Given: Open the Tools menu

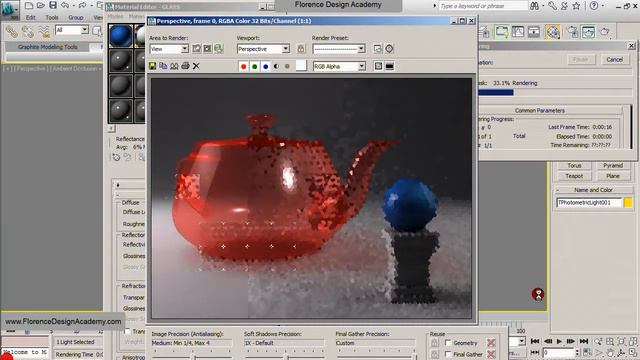Looking at the screenshot, I should pos(52,18).
